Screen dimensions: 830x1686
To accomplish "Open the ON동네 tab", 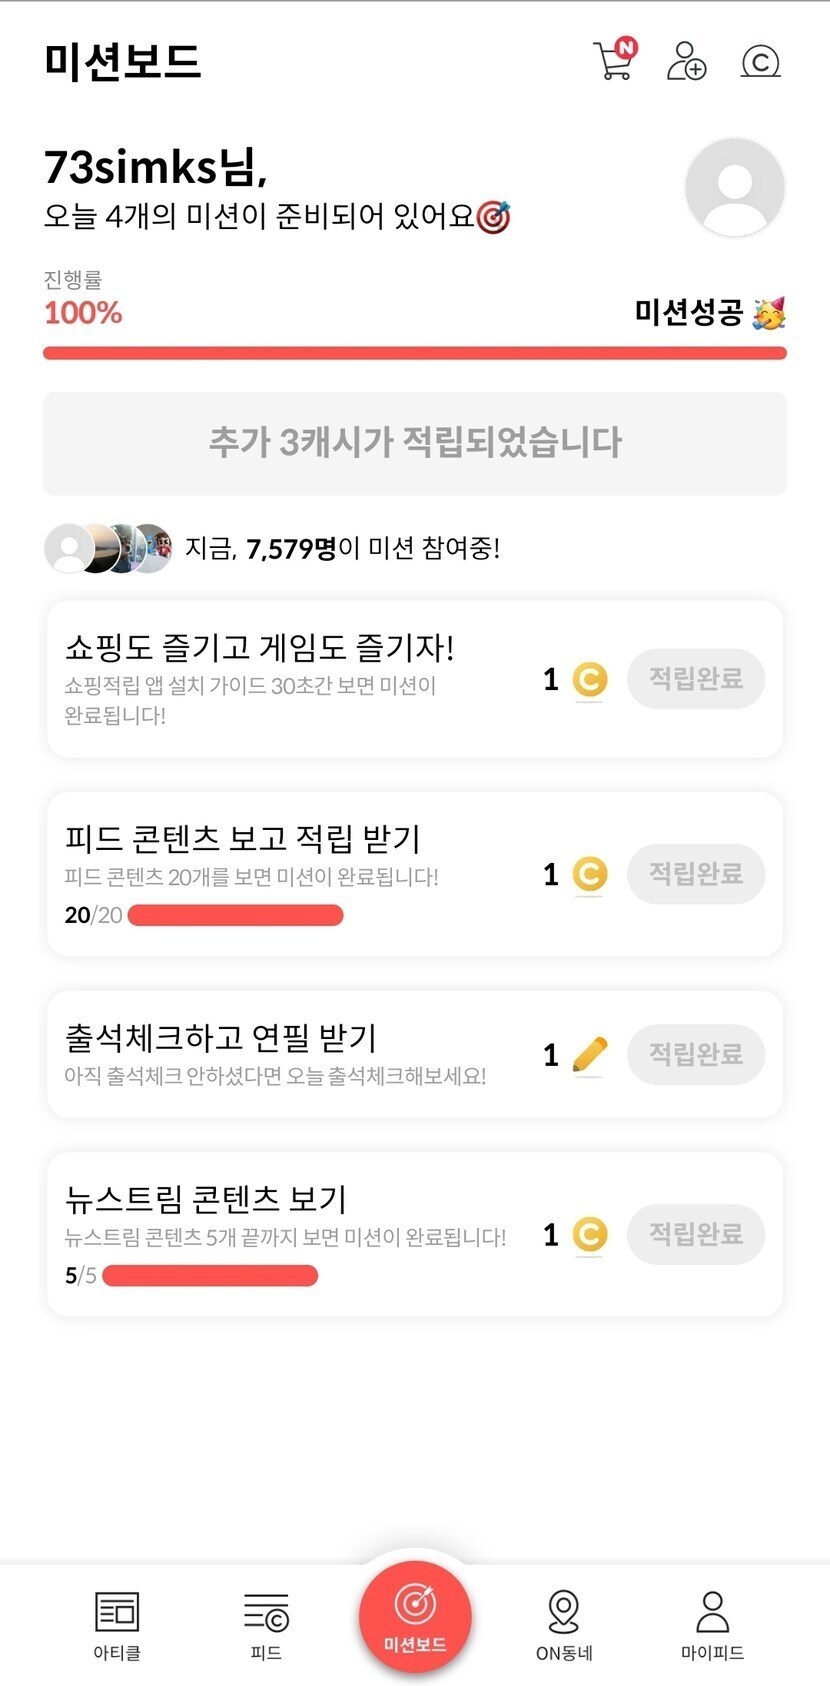I will pos(564,1624).
